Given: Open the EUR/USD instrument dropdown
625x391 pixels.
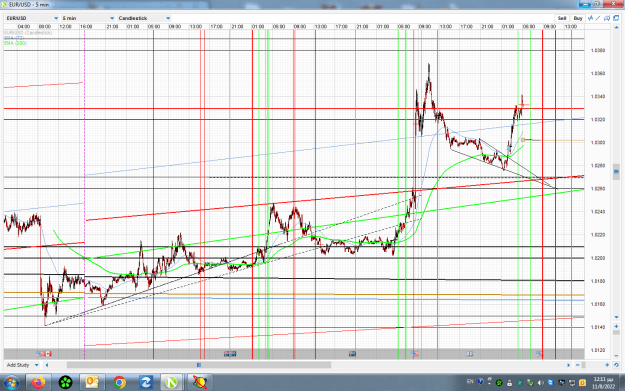Looking at the screenshot, I should [x=32, y=18].
